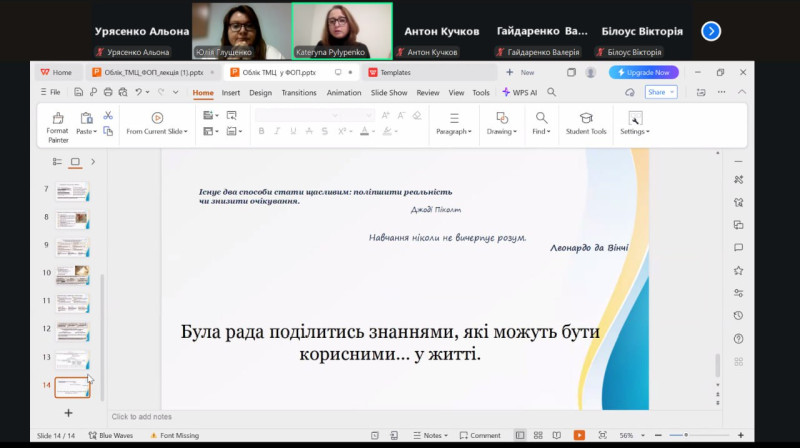This screenshot has height=448, width=800.
Task: Switch to the Insert ribbon tab
Action: click(x=231, y=92)
